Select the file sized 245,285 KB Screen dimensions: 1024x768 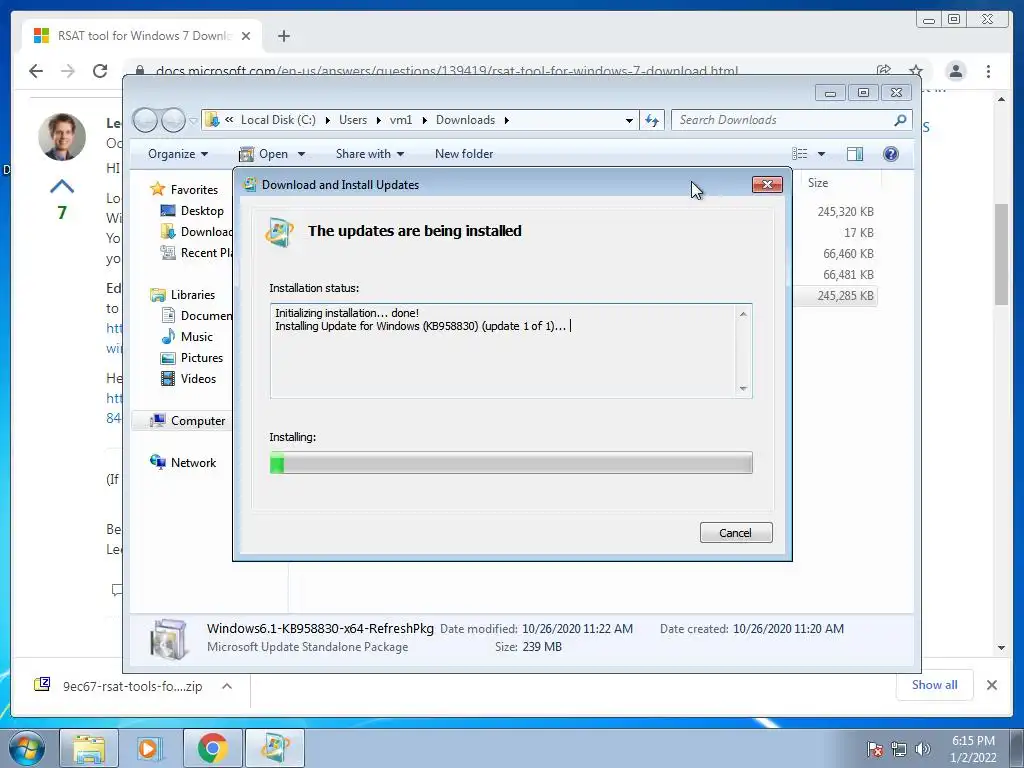(x=845, y=296)
